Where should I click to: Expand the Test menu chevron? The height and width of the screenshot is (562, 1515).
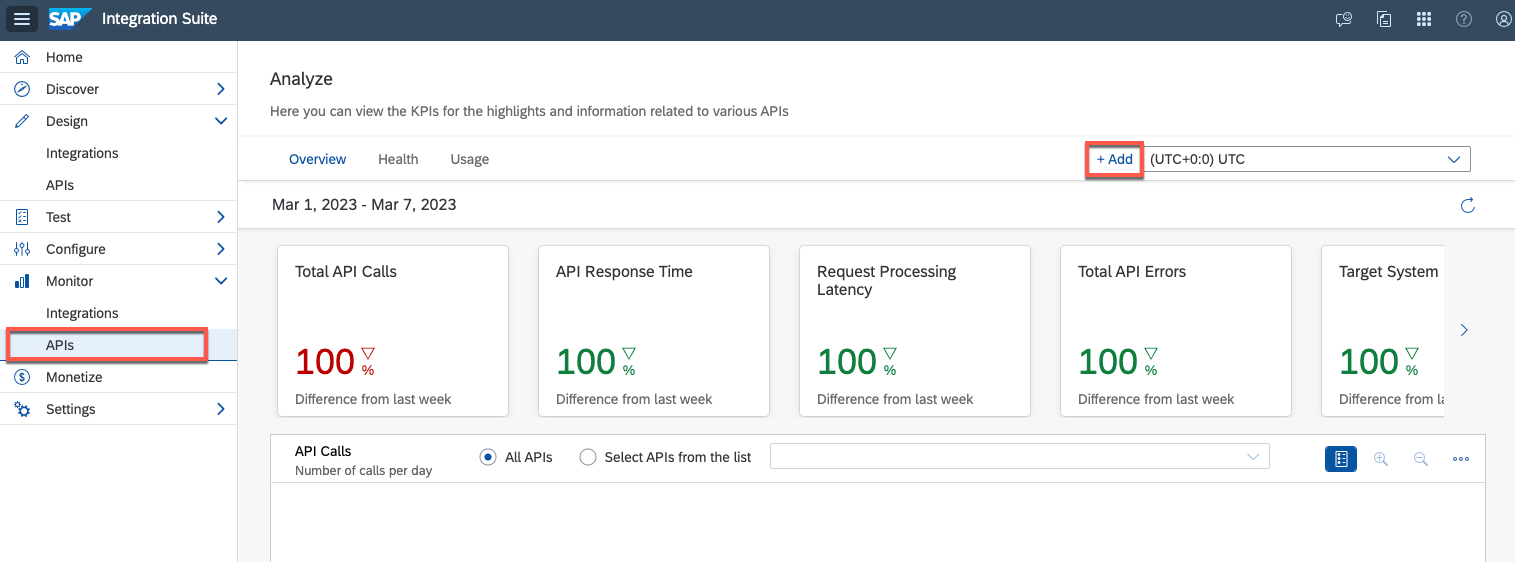pos(221,217)
